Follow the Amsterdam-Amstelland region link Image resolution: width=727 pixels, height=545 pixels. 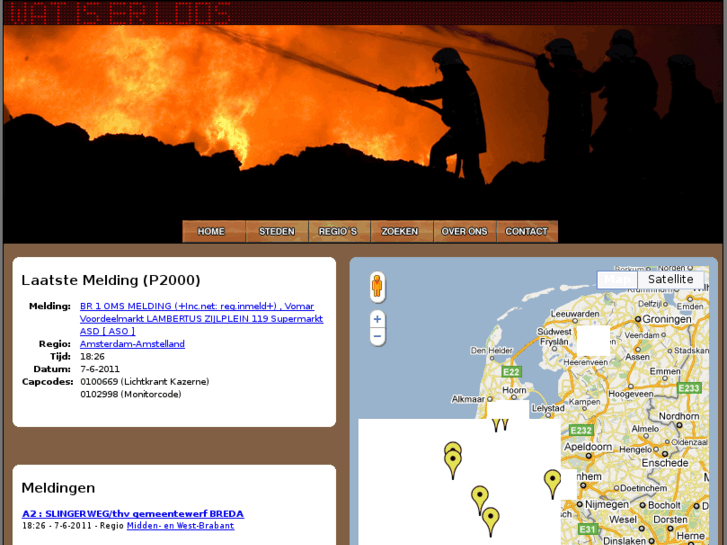132,344
